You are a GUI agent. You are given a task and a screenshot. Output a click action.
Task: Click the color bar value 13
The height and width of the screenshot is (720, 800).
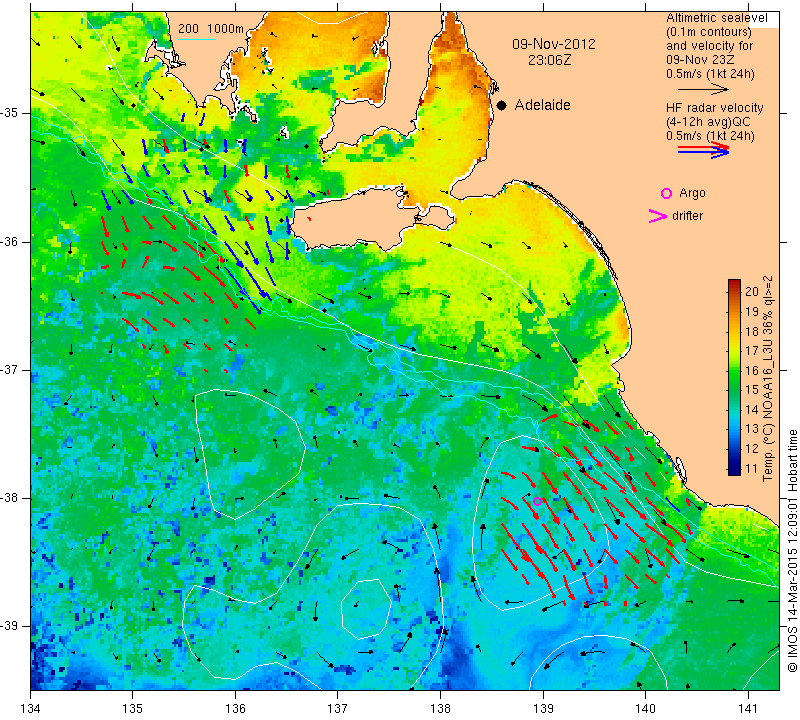[752, 429]
